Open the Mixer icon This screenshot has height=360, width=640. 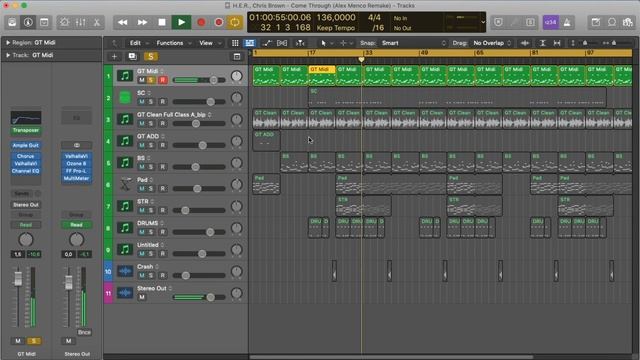[x=80, y=22]
